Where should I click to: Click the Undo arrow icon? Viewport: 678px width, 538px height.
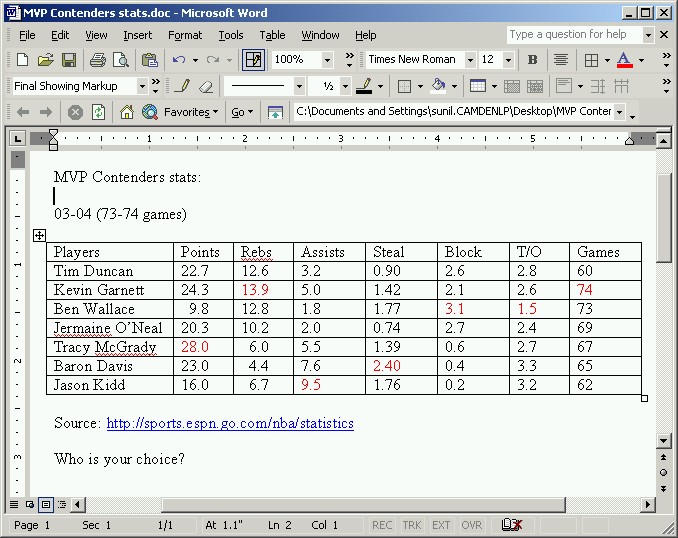pyautogui.click(x=179, y=60)
